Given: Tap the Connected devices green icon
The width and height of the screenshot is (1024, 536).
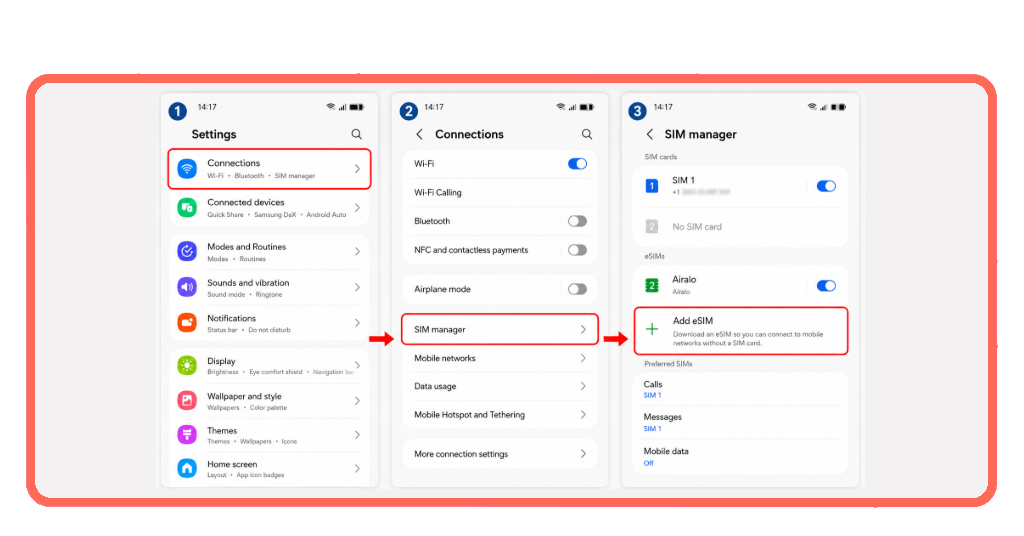Looking at the screenshot, I should 187,208.
